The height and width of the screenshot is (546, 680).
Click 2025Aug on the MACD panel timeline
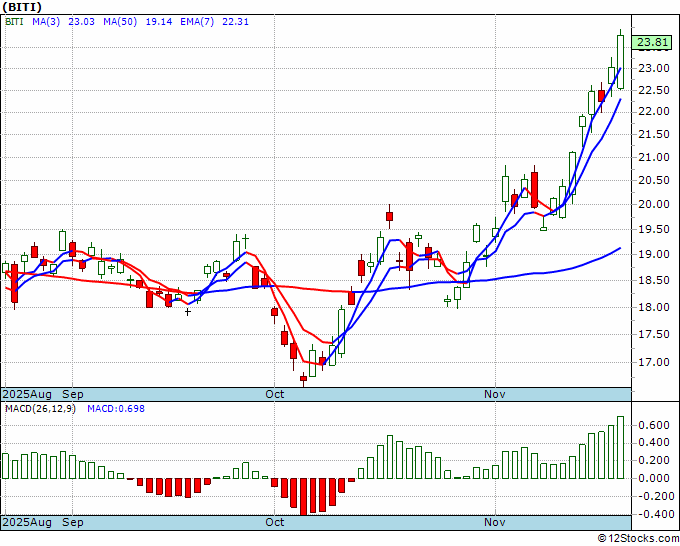tap(27, 522)
